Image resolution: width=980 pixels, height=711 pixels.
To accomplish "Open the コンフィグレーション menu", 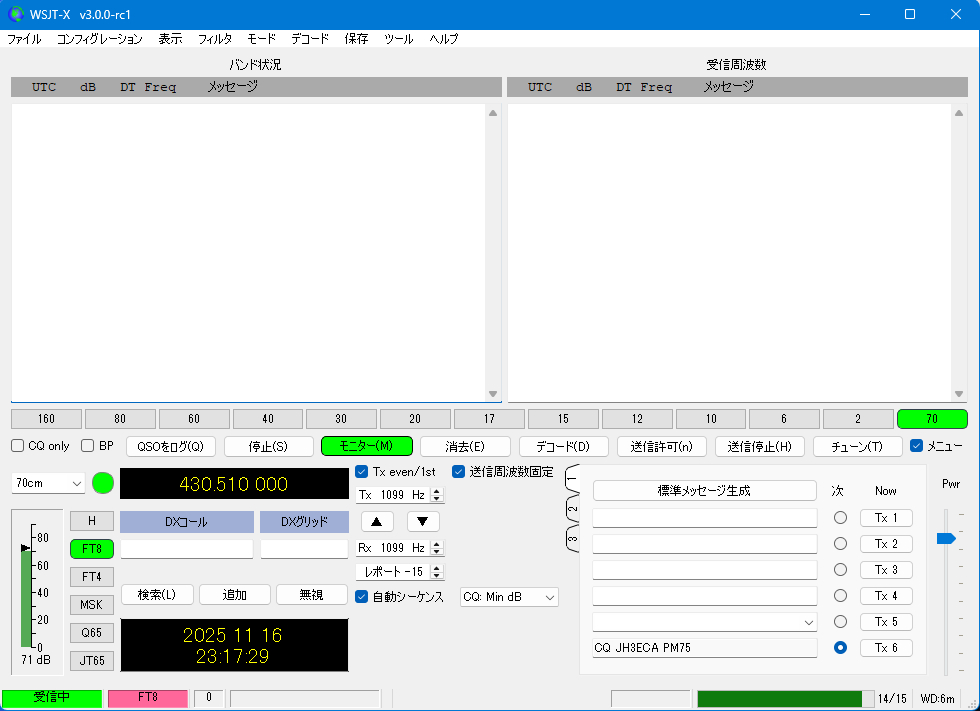I will click(99, 39).
